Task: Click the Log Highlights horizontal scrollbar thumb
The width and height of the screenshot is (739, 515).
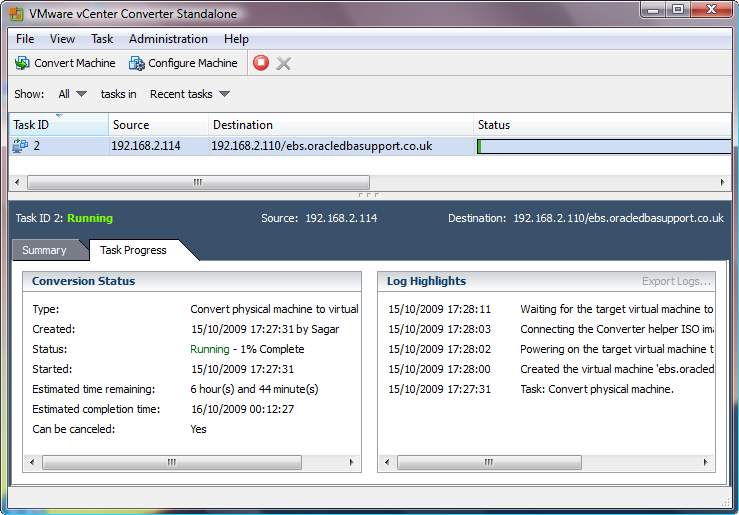Action: (x=489, y=462)
